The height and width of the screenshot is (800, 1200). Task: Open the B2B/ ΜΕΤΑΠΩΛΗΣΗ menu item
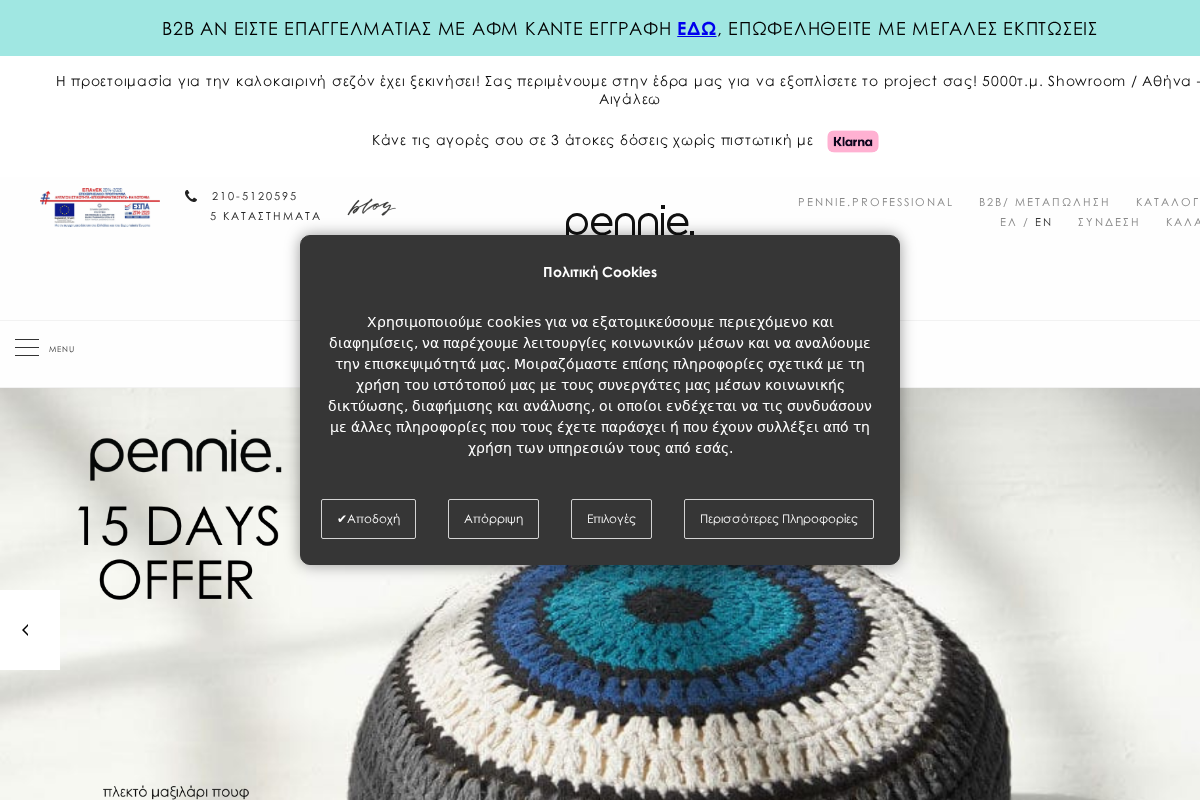click(1044, 202)
